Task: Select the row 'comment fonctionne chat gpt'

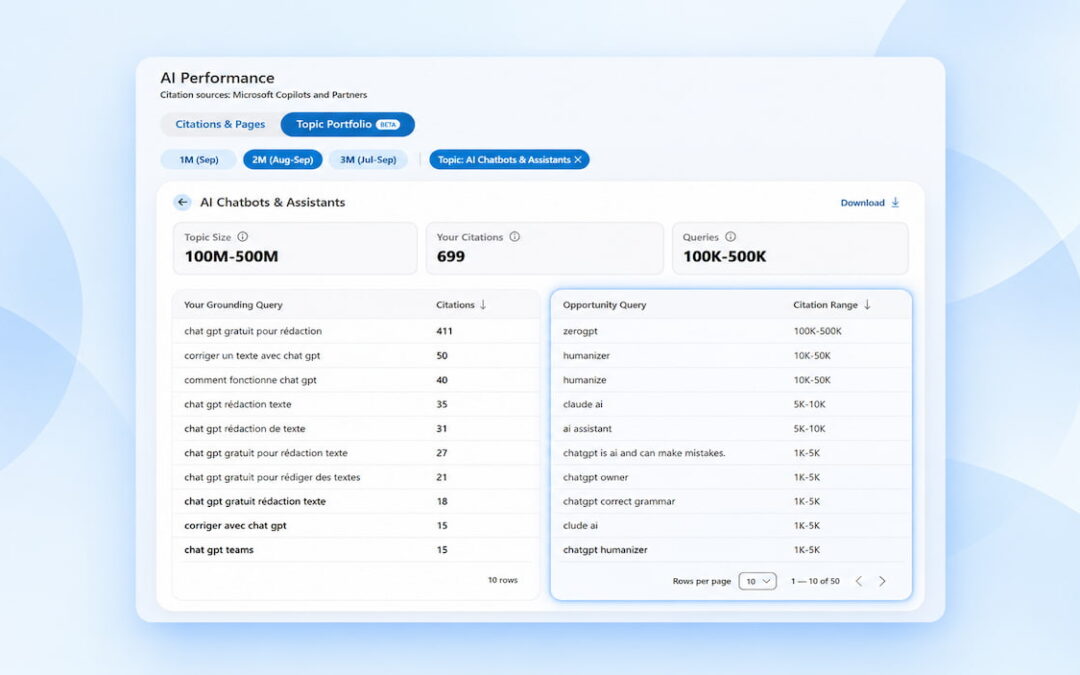Action: click(x=355, y=380)
